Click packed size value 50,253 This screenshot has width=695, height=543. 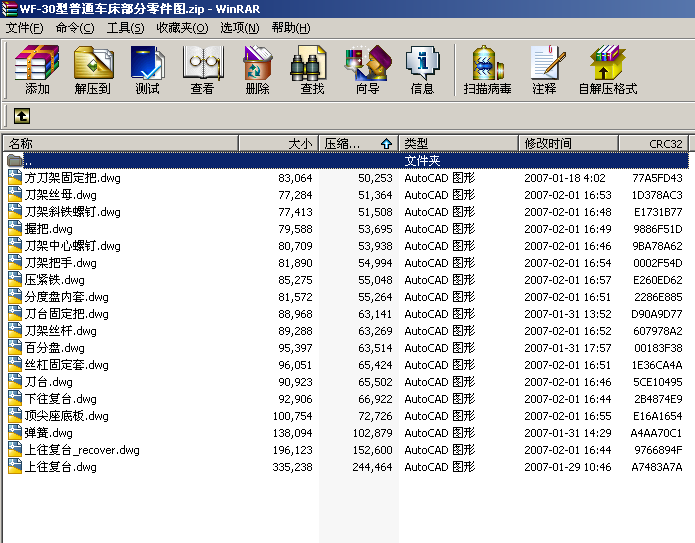click(x=375, y=178)
